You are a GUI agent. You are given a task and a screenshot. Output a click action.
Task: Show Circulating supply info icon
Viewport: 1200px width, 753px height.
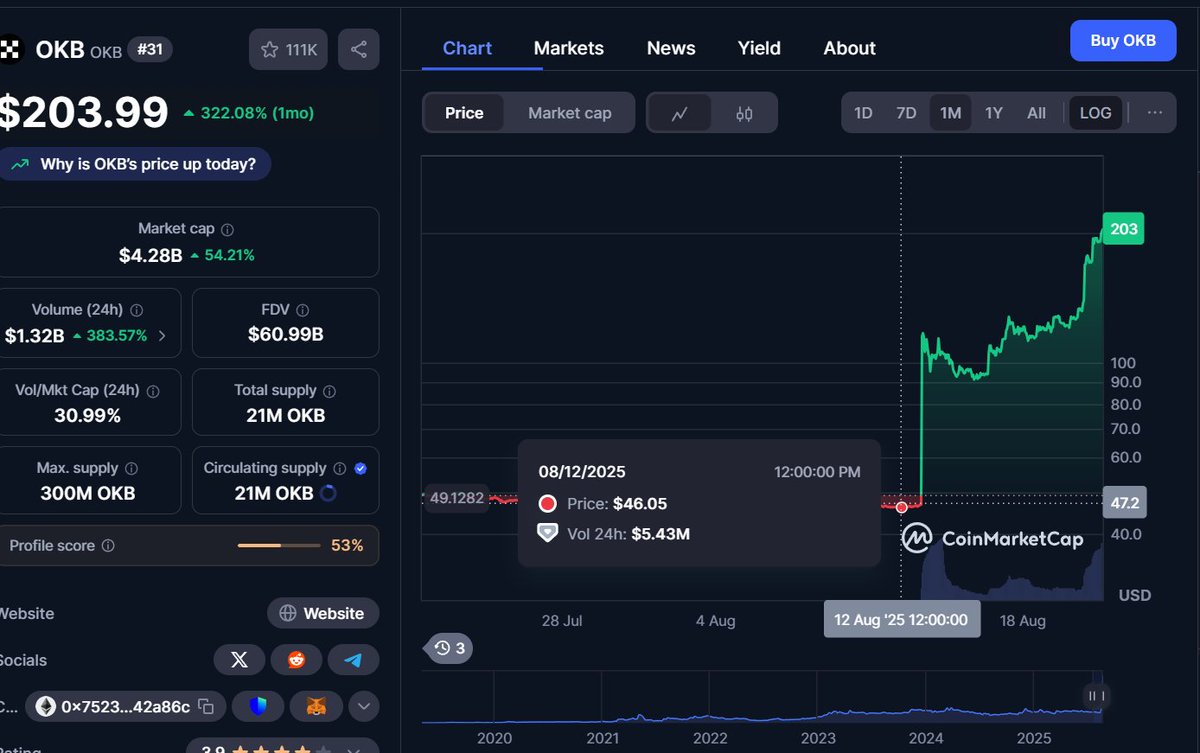340,468
